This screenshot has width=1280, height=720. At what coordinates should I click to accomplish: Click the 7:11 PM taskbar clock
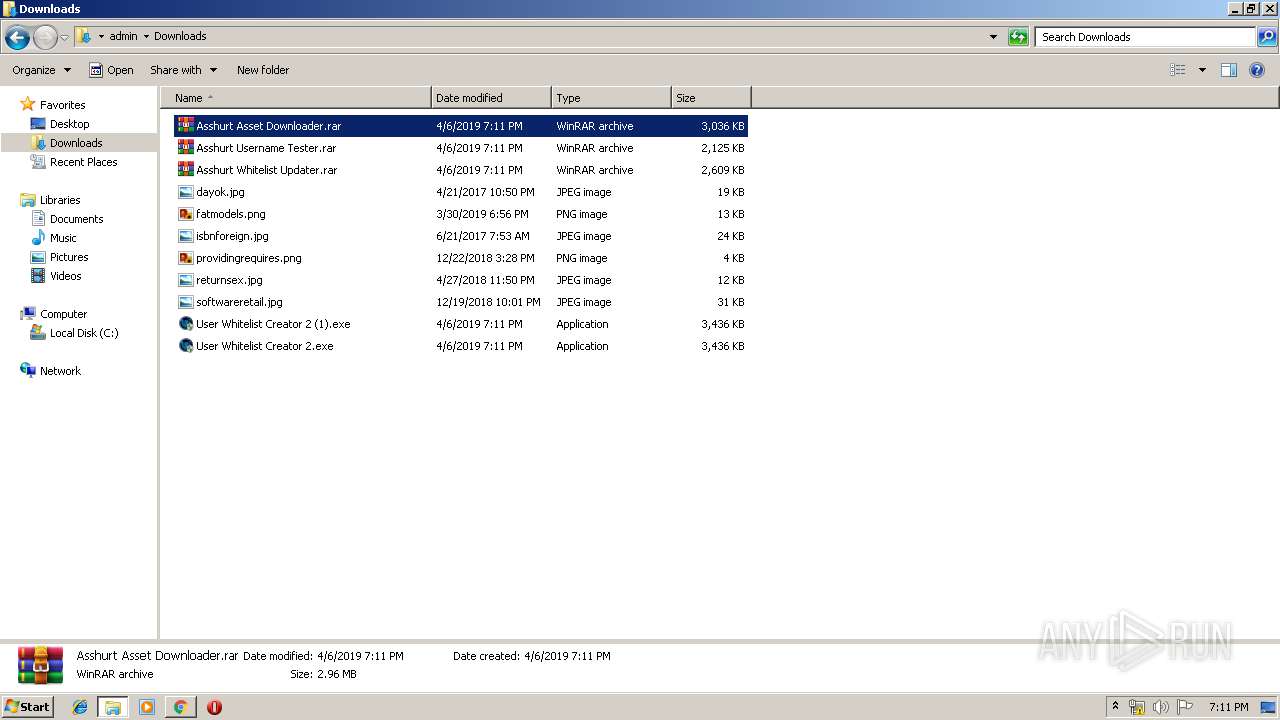tap(1228, 707)
